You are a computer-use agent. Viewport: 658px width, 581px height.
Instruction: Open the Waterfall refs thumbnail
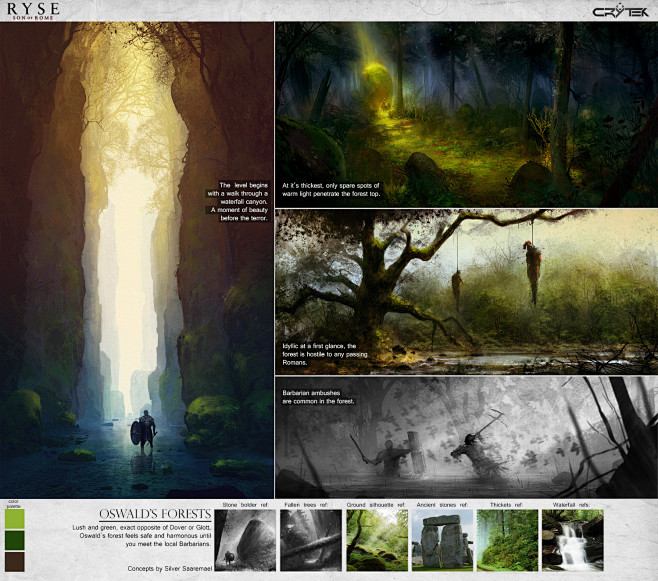(x=572, y=541)
